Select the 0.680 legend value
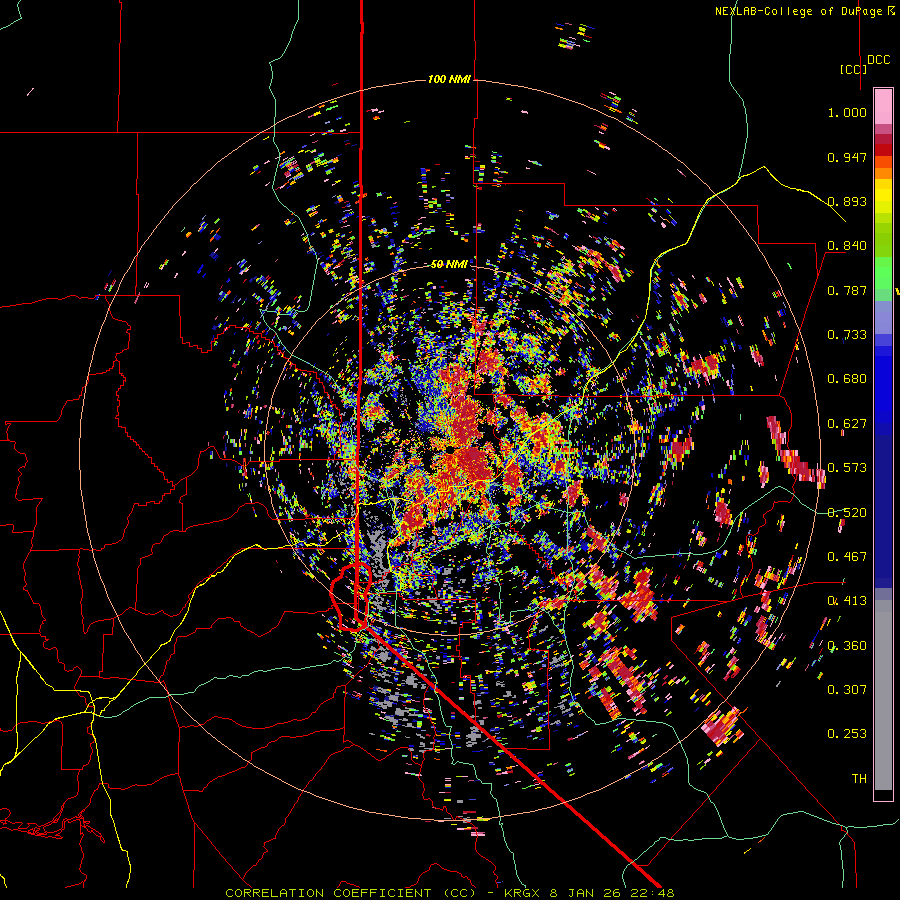This screenshot has width=900, height=900. pos(847,379)
